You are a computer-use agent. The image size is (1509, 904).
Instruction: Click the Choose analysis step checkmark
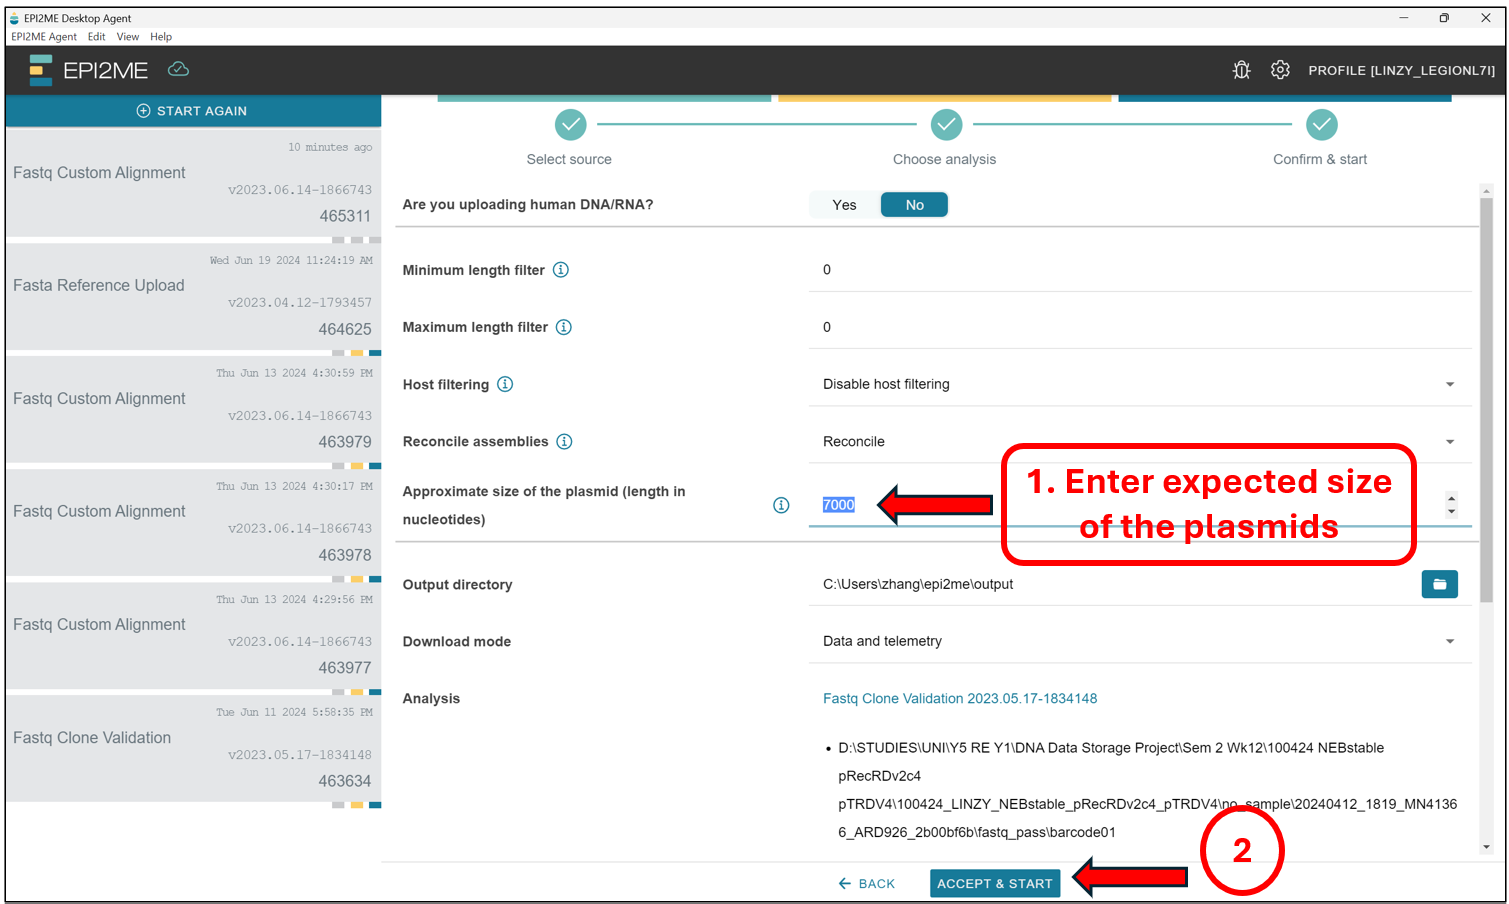click(x=946, y=125)
